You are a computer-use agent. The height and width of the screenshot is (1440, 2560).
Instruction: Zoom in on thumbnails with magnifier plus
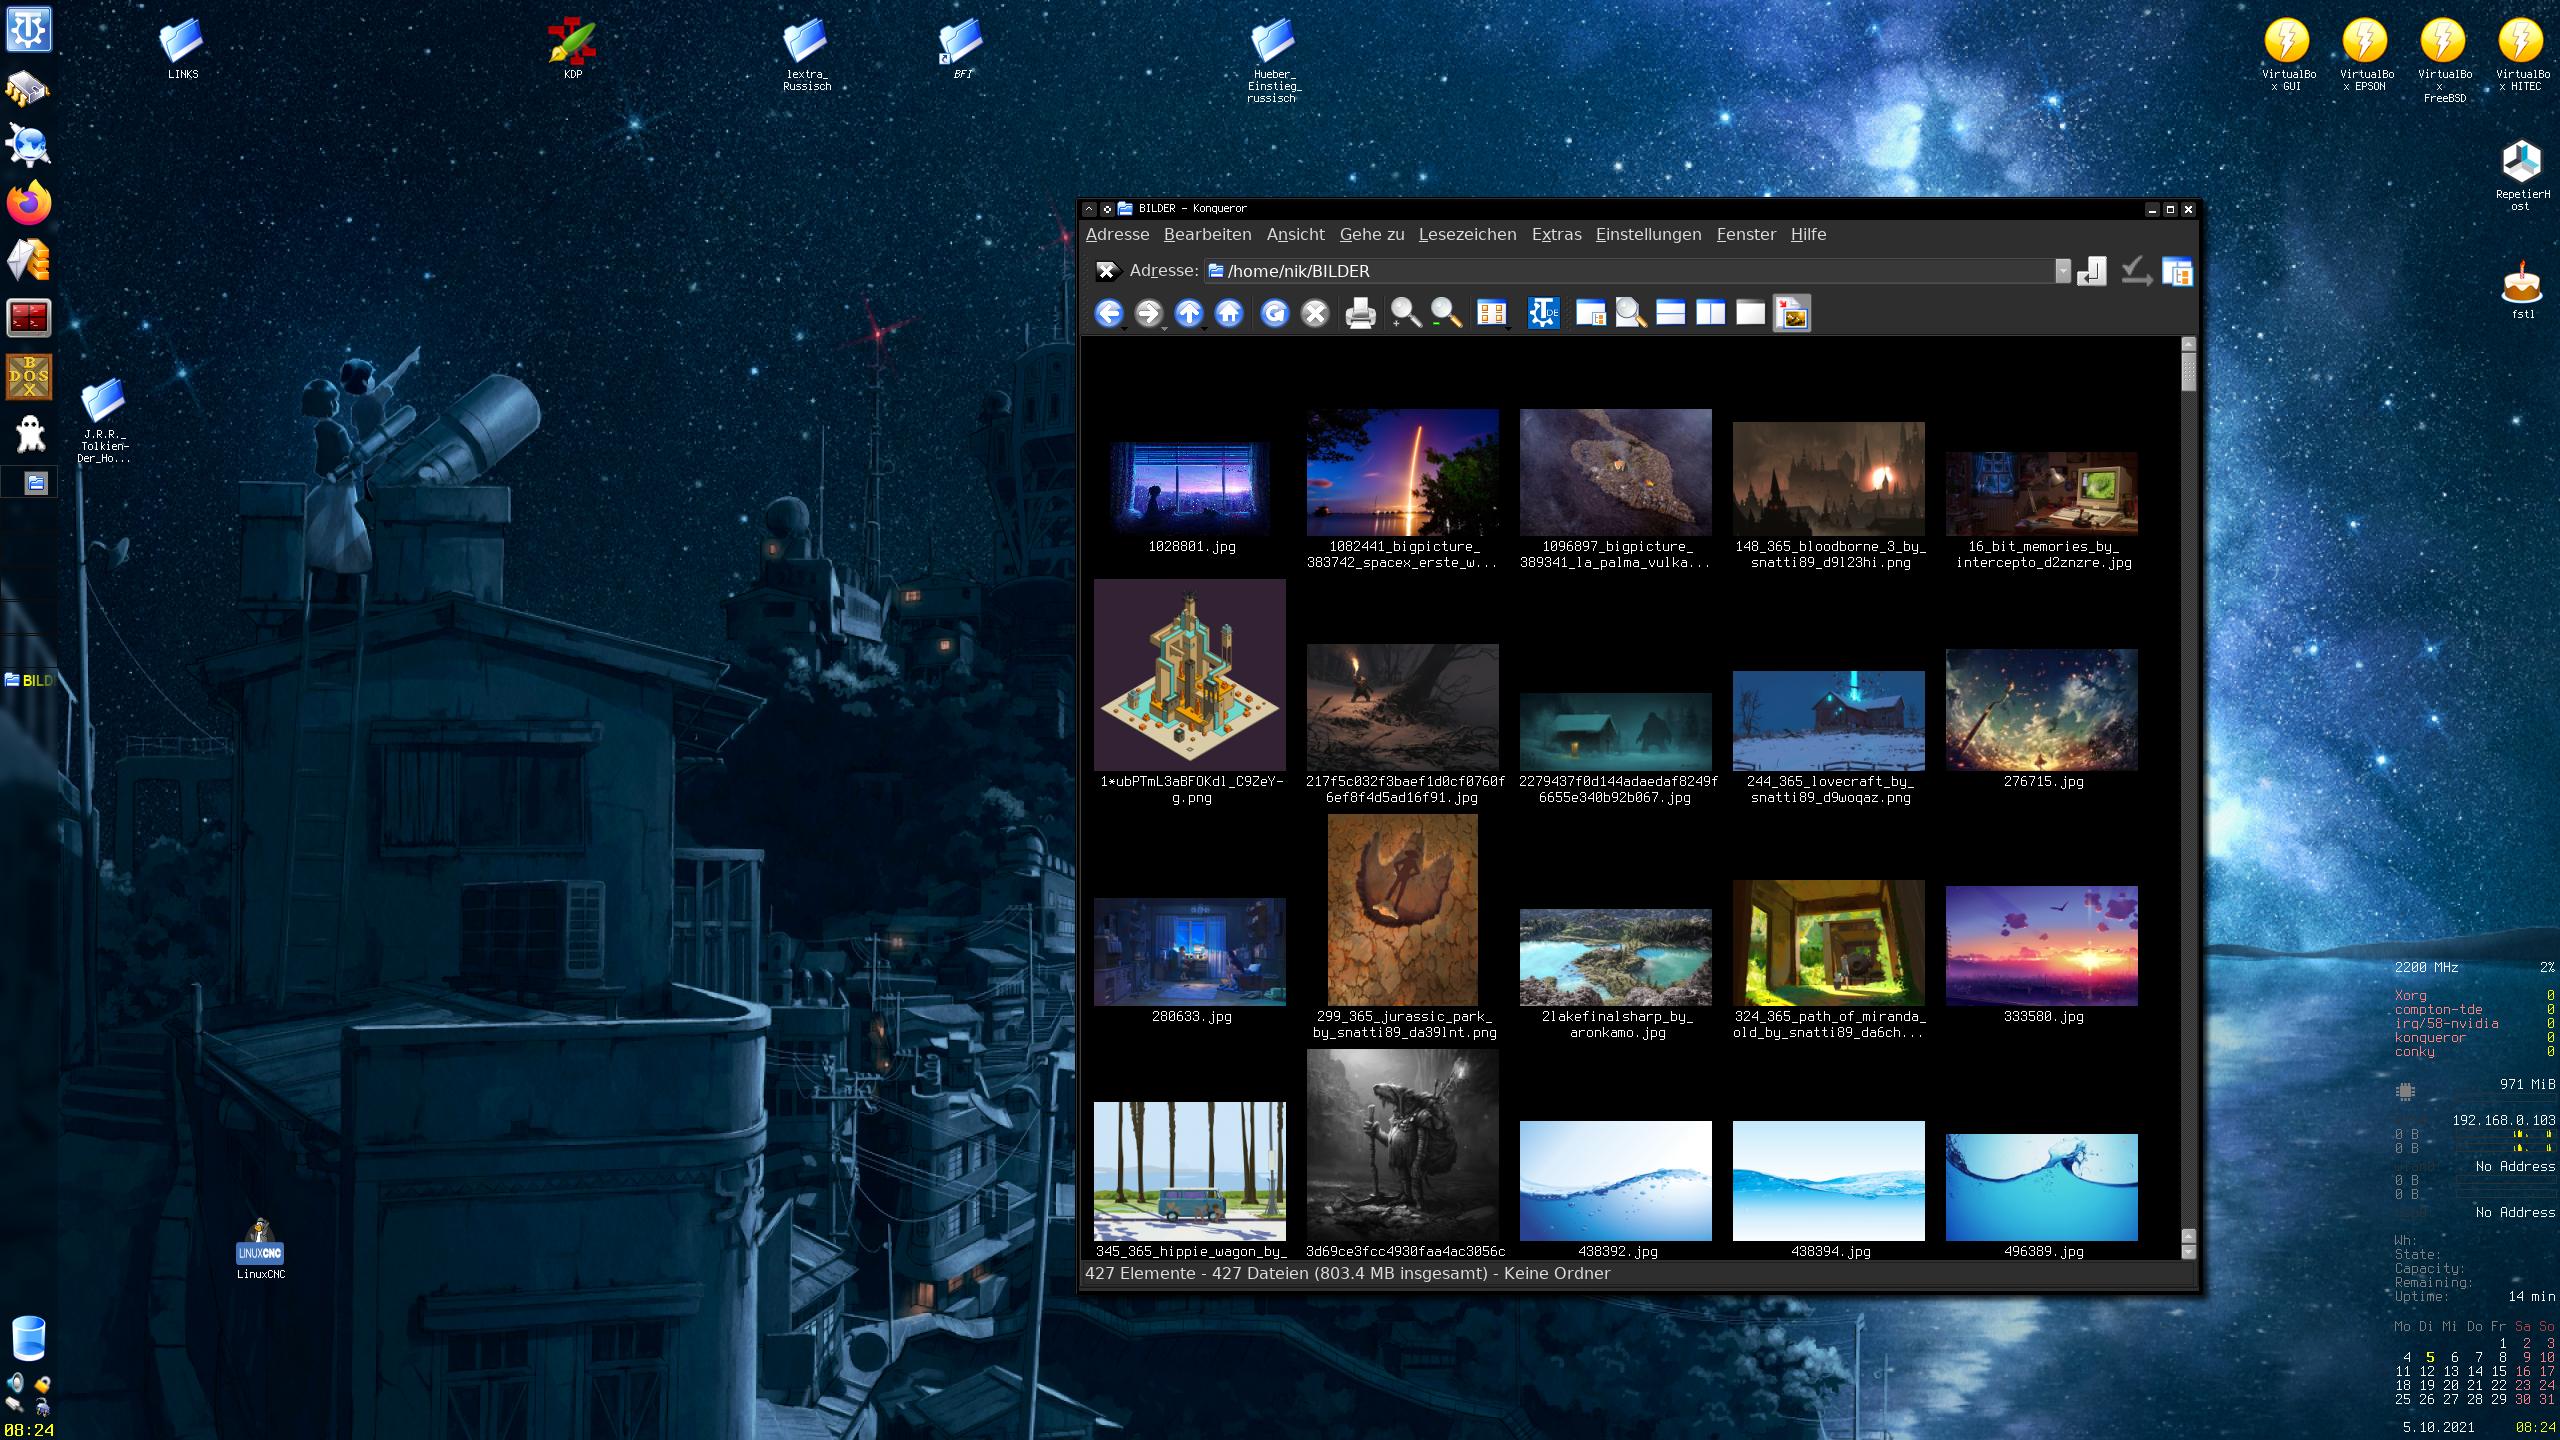pyautogui.click(x=1405, y=313)
